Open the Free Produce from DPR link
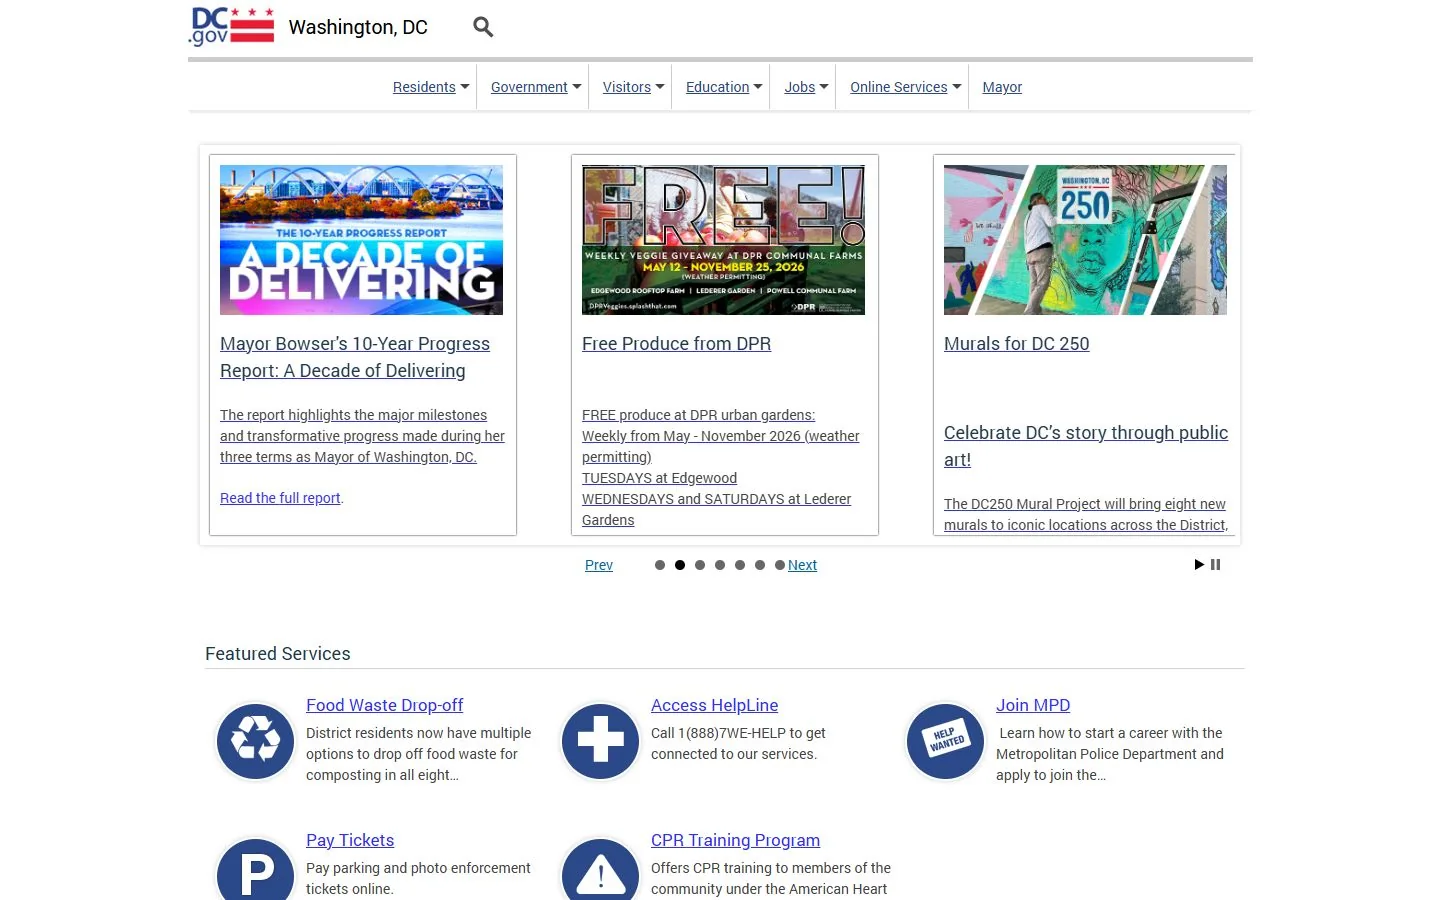Viewport: 1440px width, 900px height. click(676, 344)
